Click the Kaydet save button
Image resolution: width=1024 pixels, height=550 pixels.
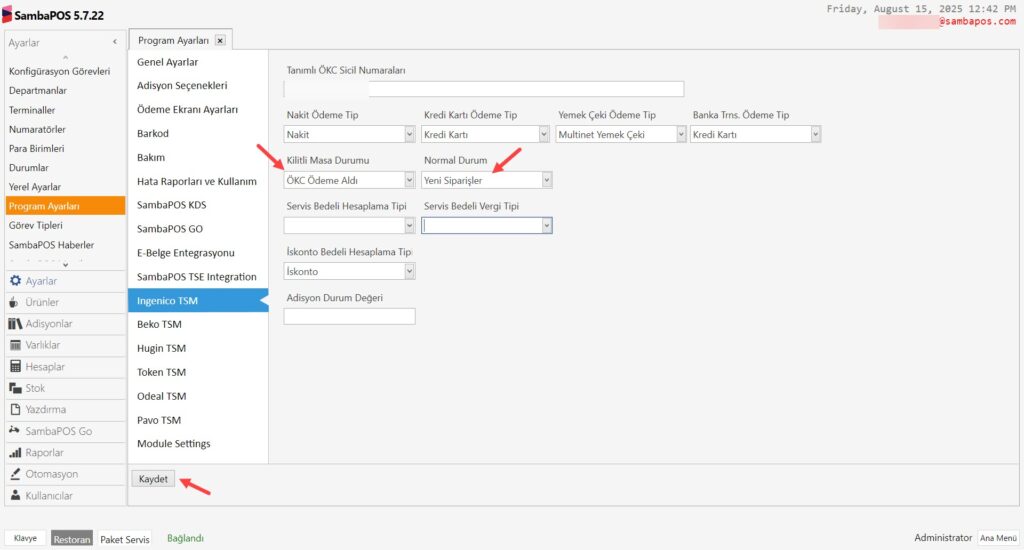pyautogui.click(x=153, y=479)
